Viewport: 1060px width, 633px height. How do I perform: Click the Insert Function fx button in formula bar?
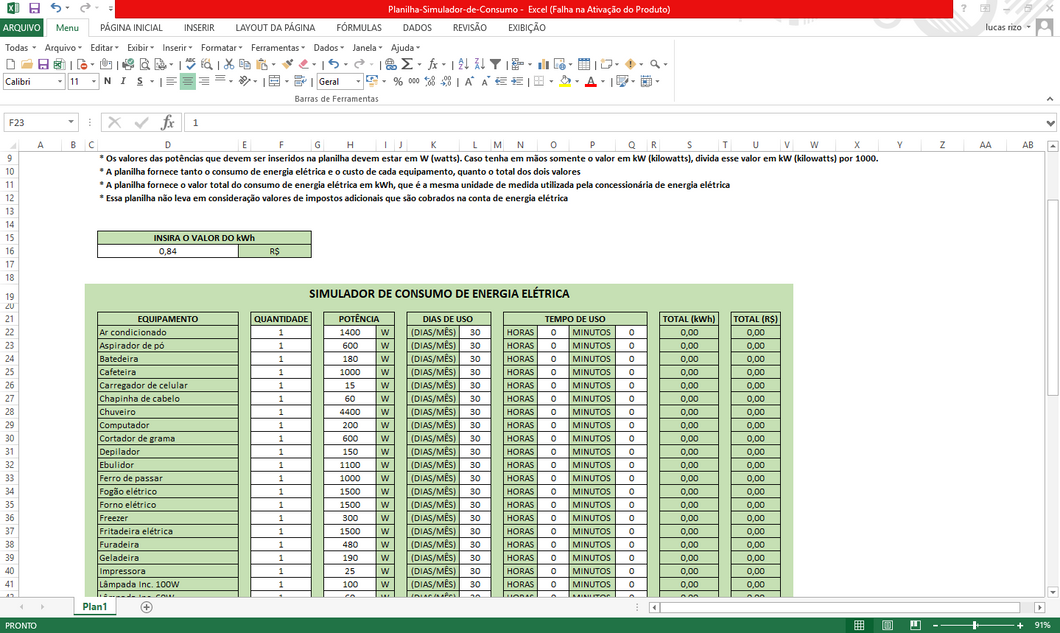[167, 122]
